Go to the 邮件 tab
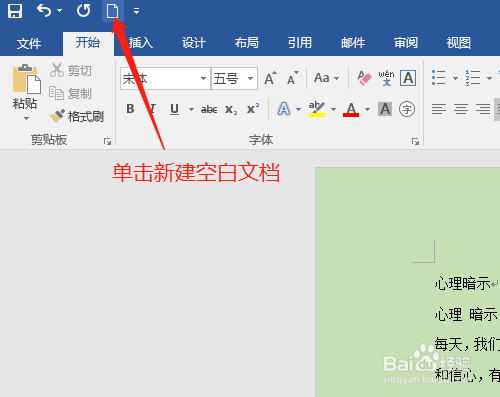This screenshot has width=500, height=397. (353, 43)
